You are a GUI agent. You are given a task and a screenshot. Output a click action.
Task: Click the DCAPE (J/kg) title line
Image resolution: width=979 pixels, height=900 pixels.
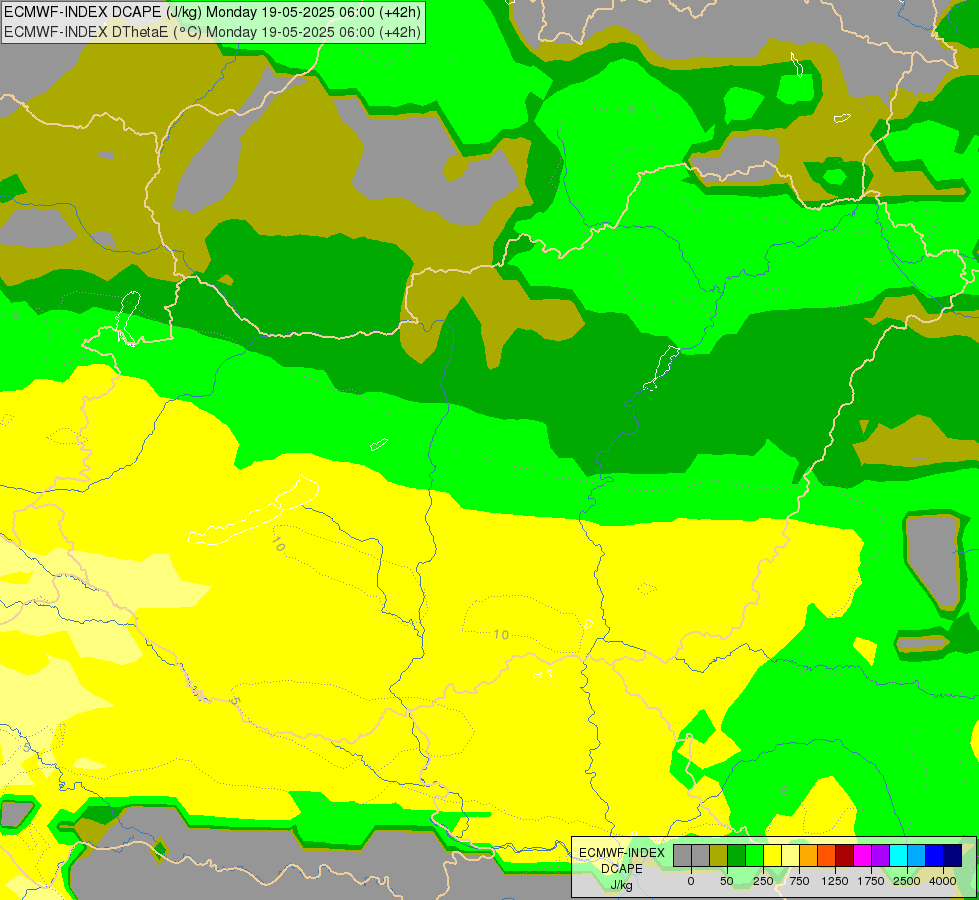[212, 12]
